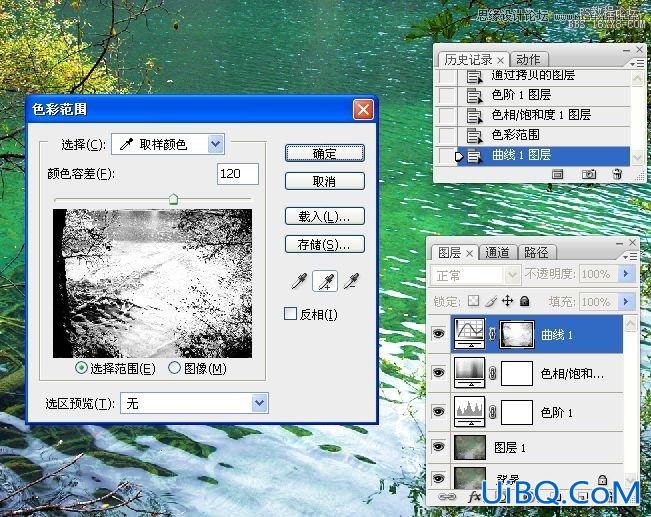Select the plain eyedropper sampling tool
651x517 pixels.
click(x=299, y=281)
